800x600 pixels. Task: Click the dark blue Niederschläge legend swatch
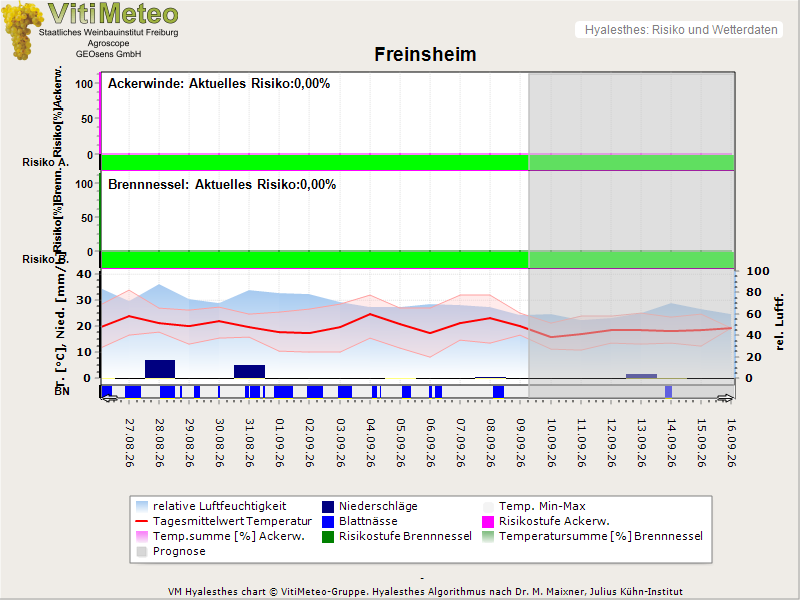(328, 507)
